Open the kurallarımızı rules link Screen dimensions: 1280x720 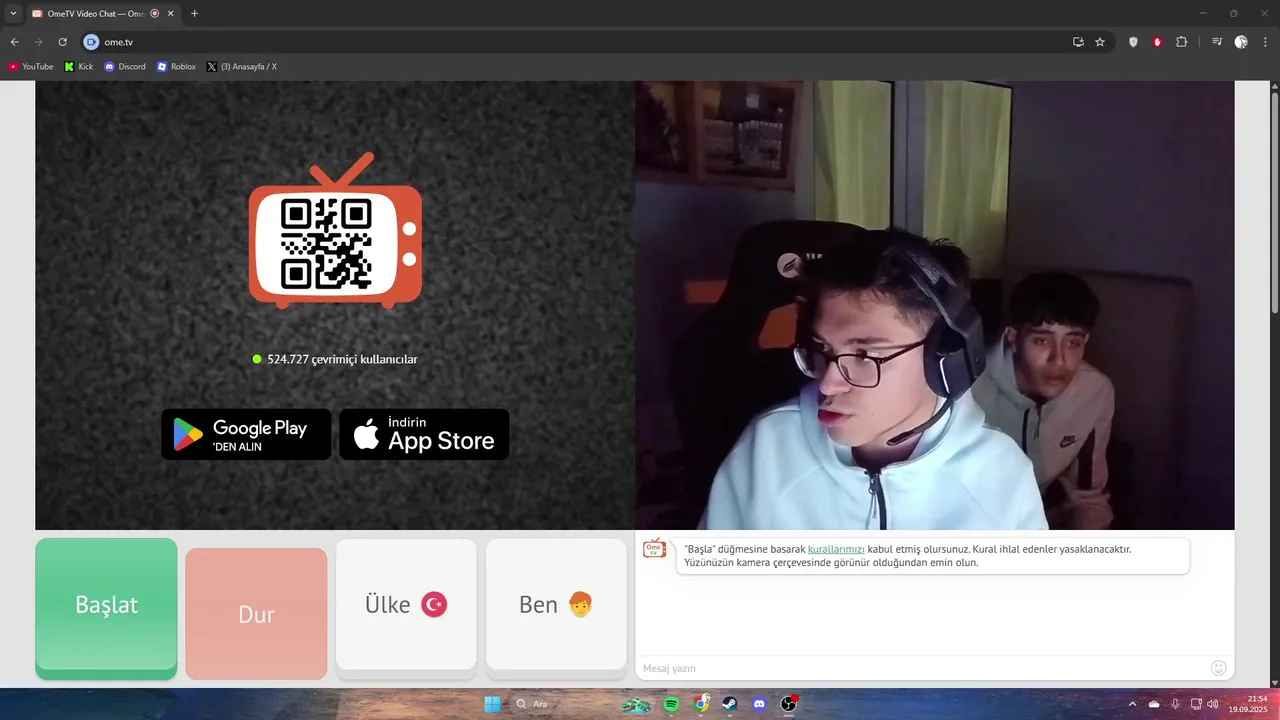click(836, 549)
